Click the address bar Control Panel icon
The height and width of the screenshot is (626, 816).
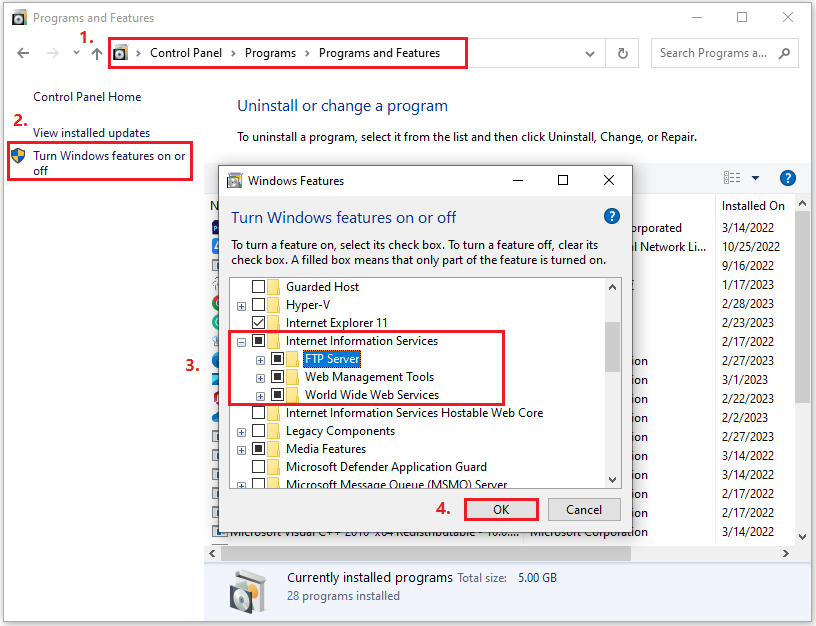tap(120, 53)
